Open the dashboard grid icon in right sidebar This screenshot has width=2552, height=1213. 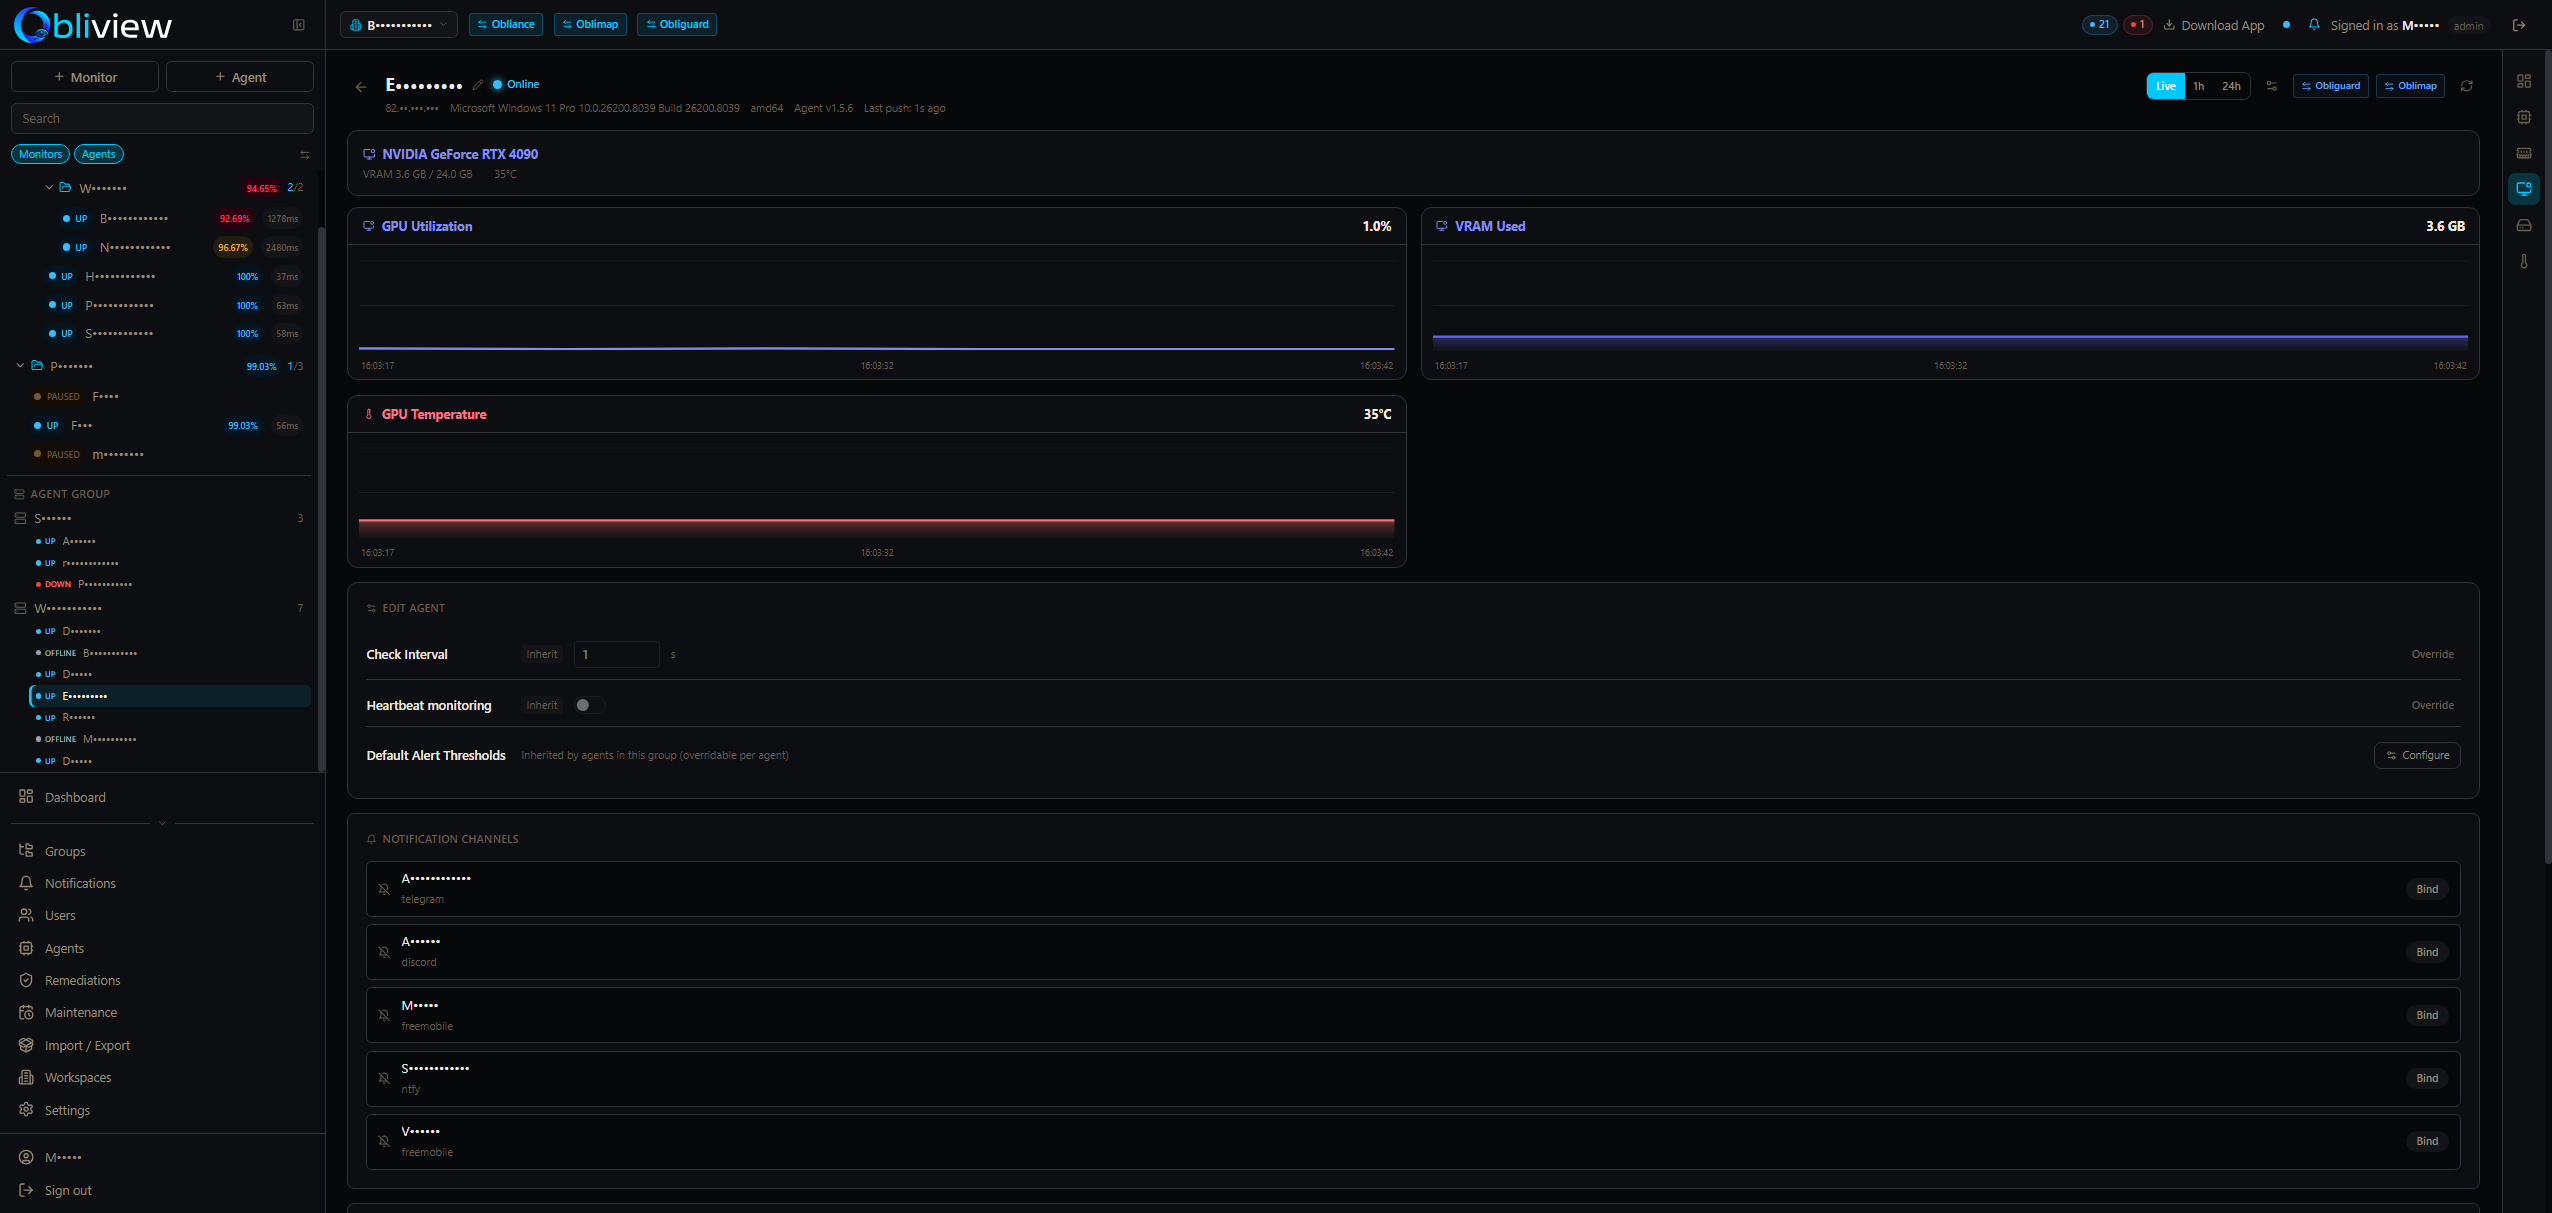coord(2525,81)
